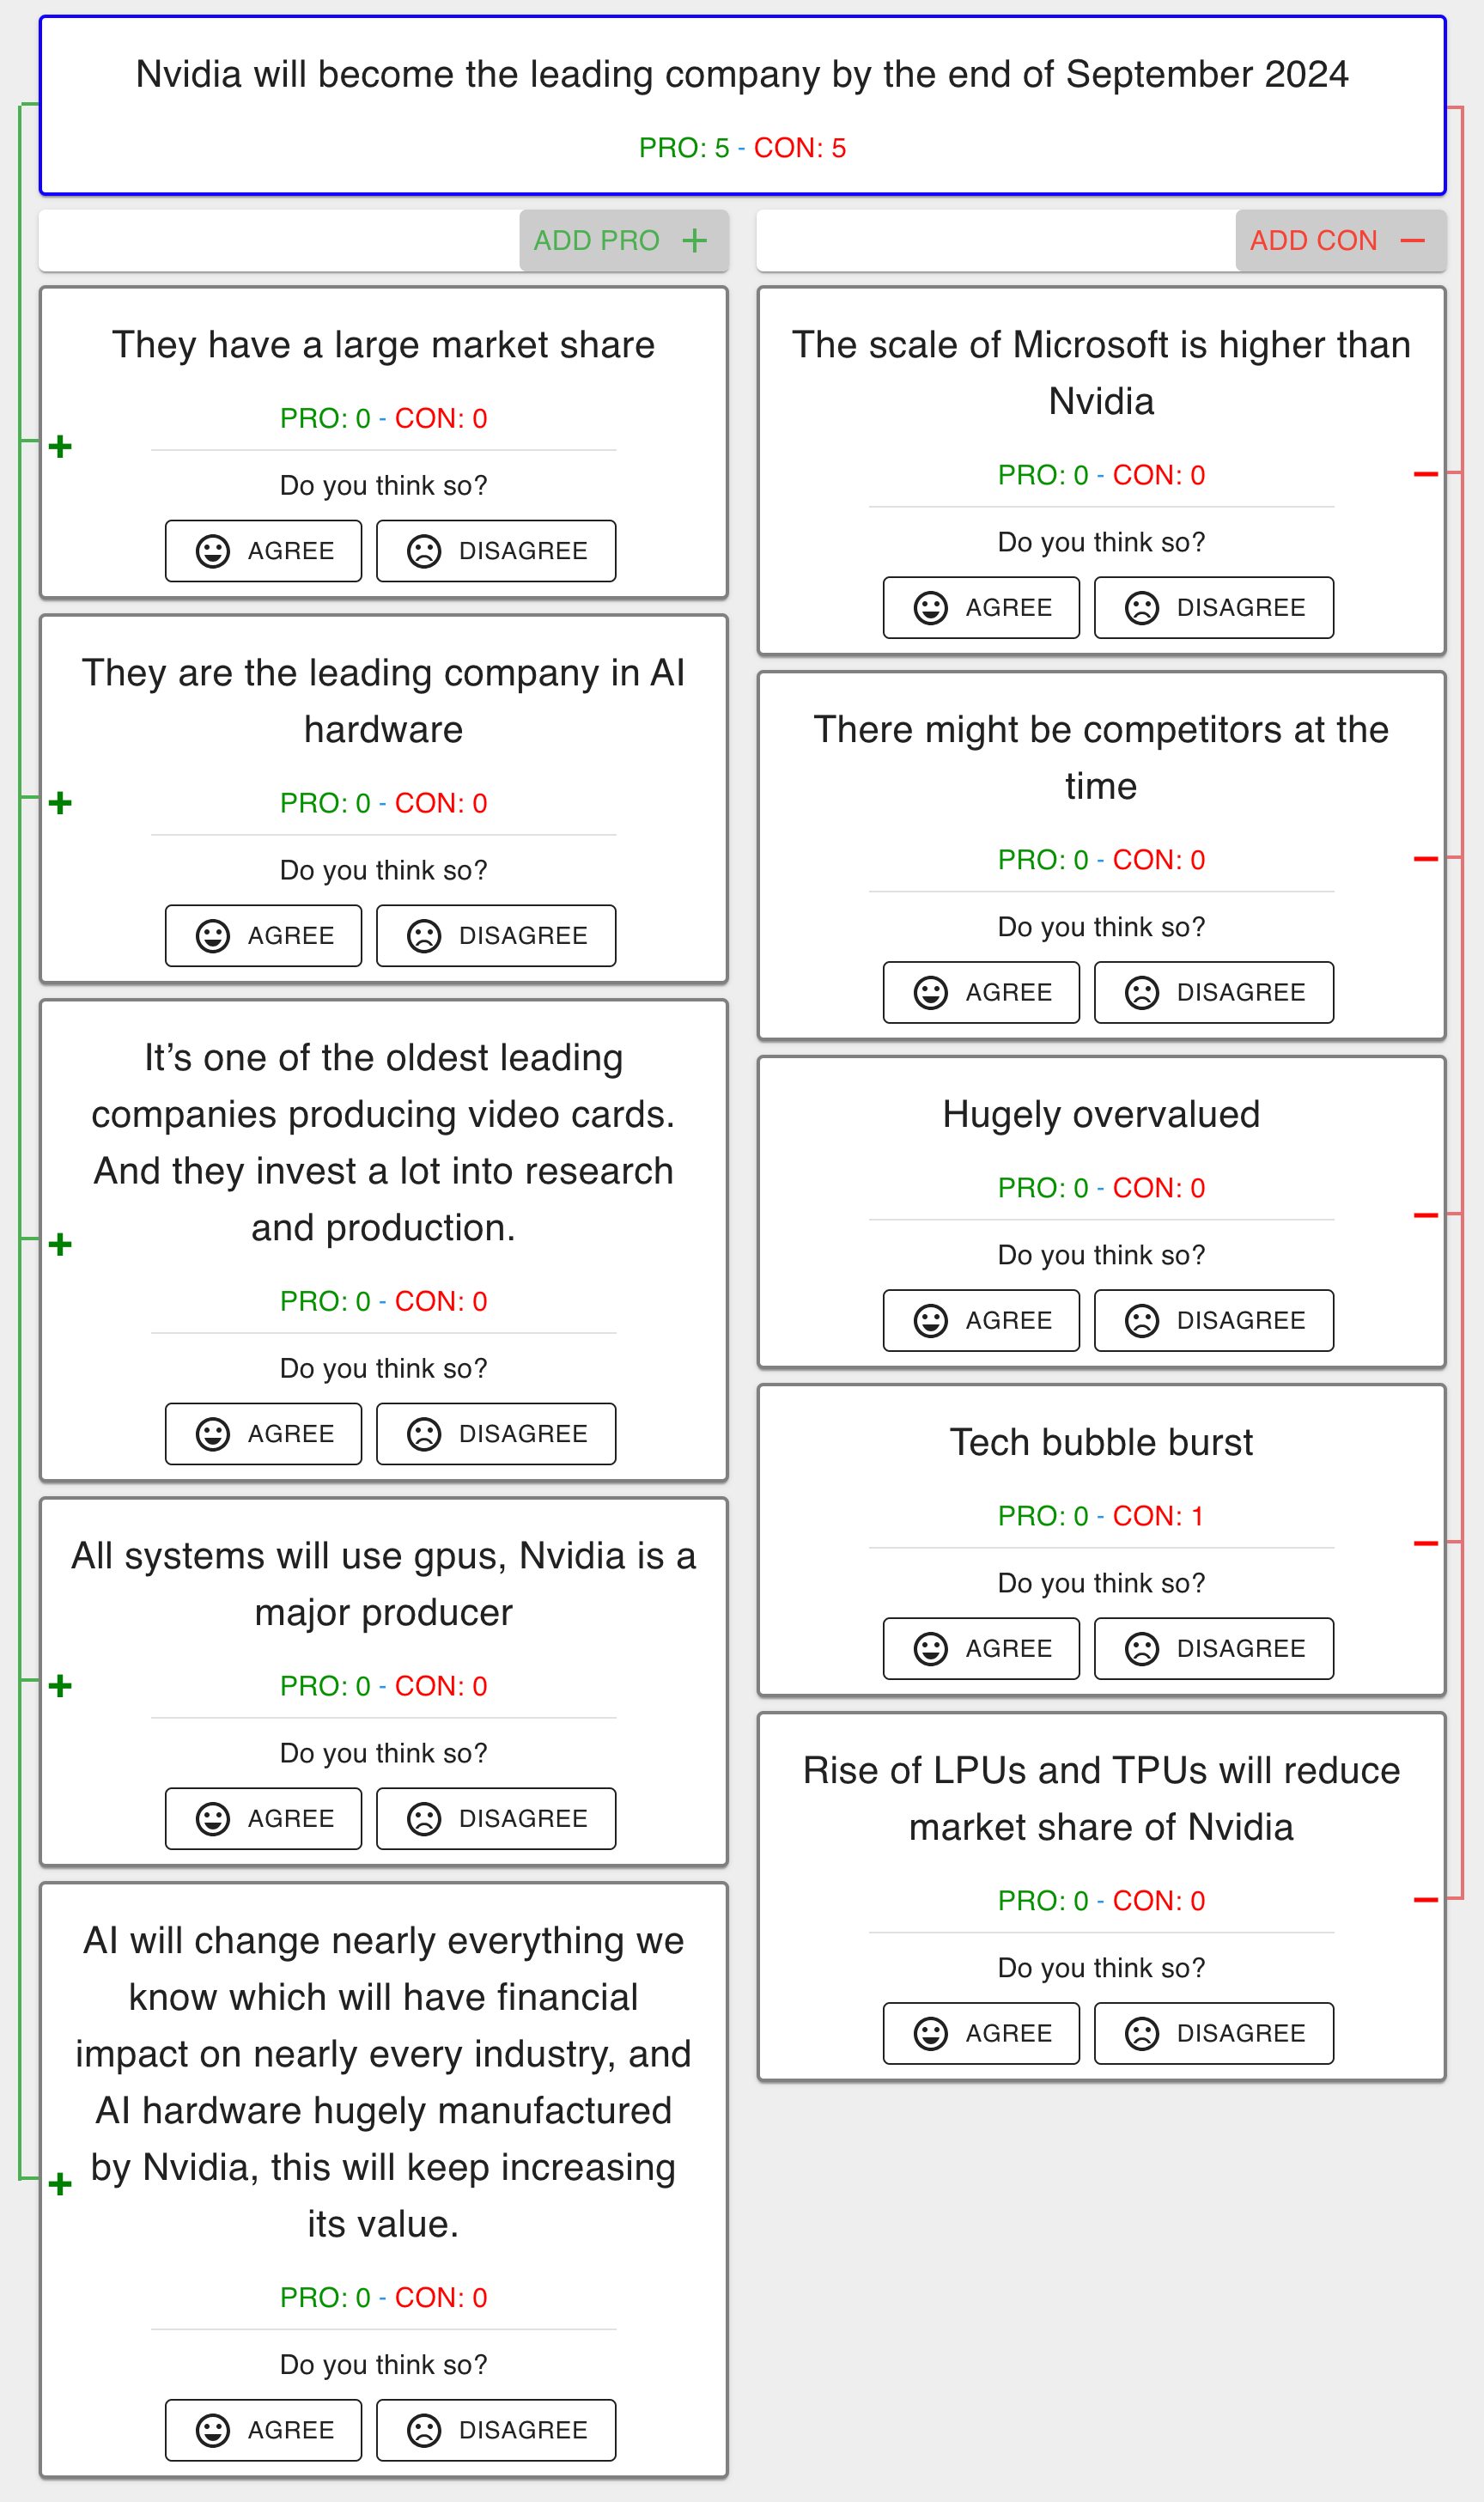Viewport: 1484px width, 2502px height.
Task: Click red minus icon beside 'scale of Microsoft' card
Action: 1425,474
